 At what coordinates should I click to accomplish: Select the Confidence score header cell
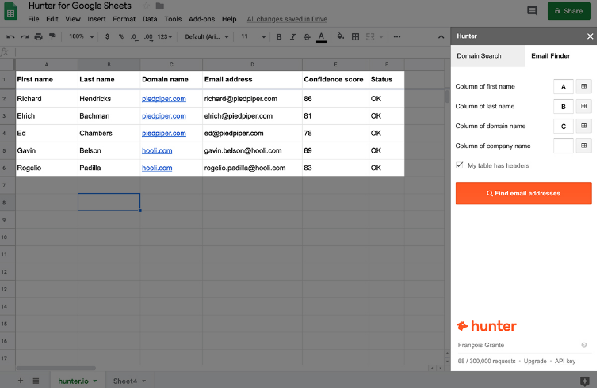coord(335,79)
